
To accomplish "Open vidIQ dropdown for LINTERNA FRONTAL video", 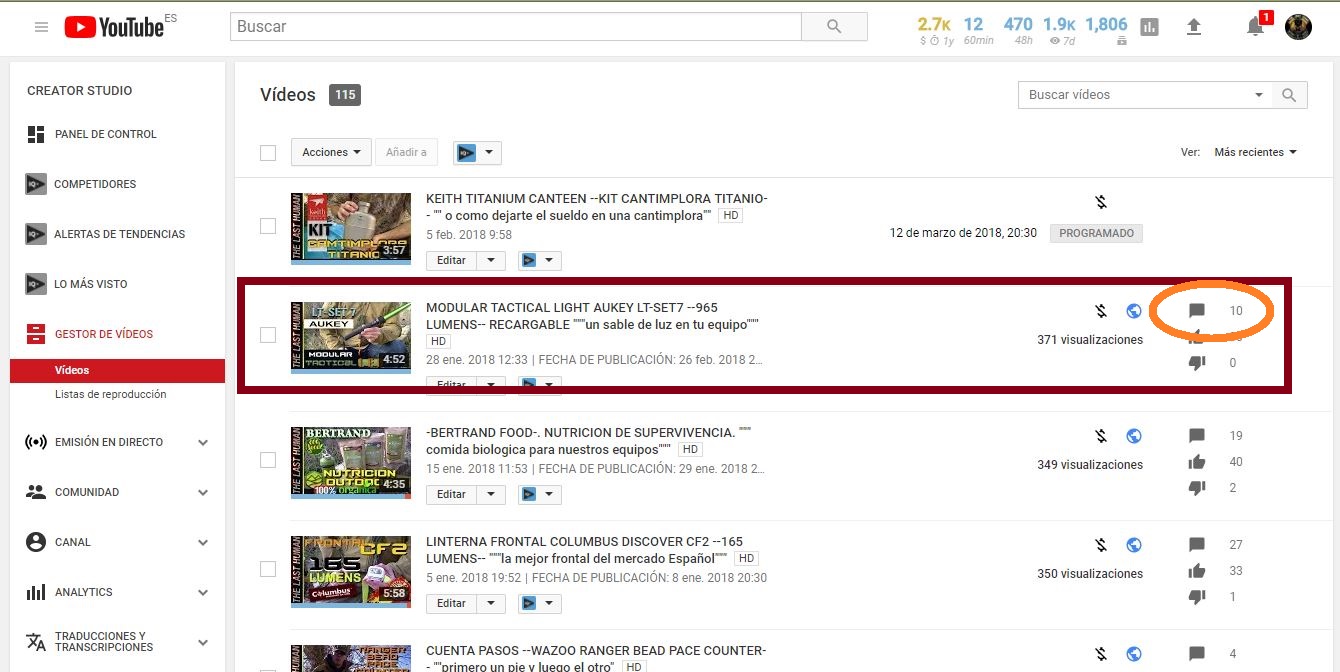I will click(538, 603).
